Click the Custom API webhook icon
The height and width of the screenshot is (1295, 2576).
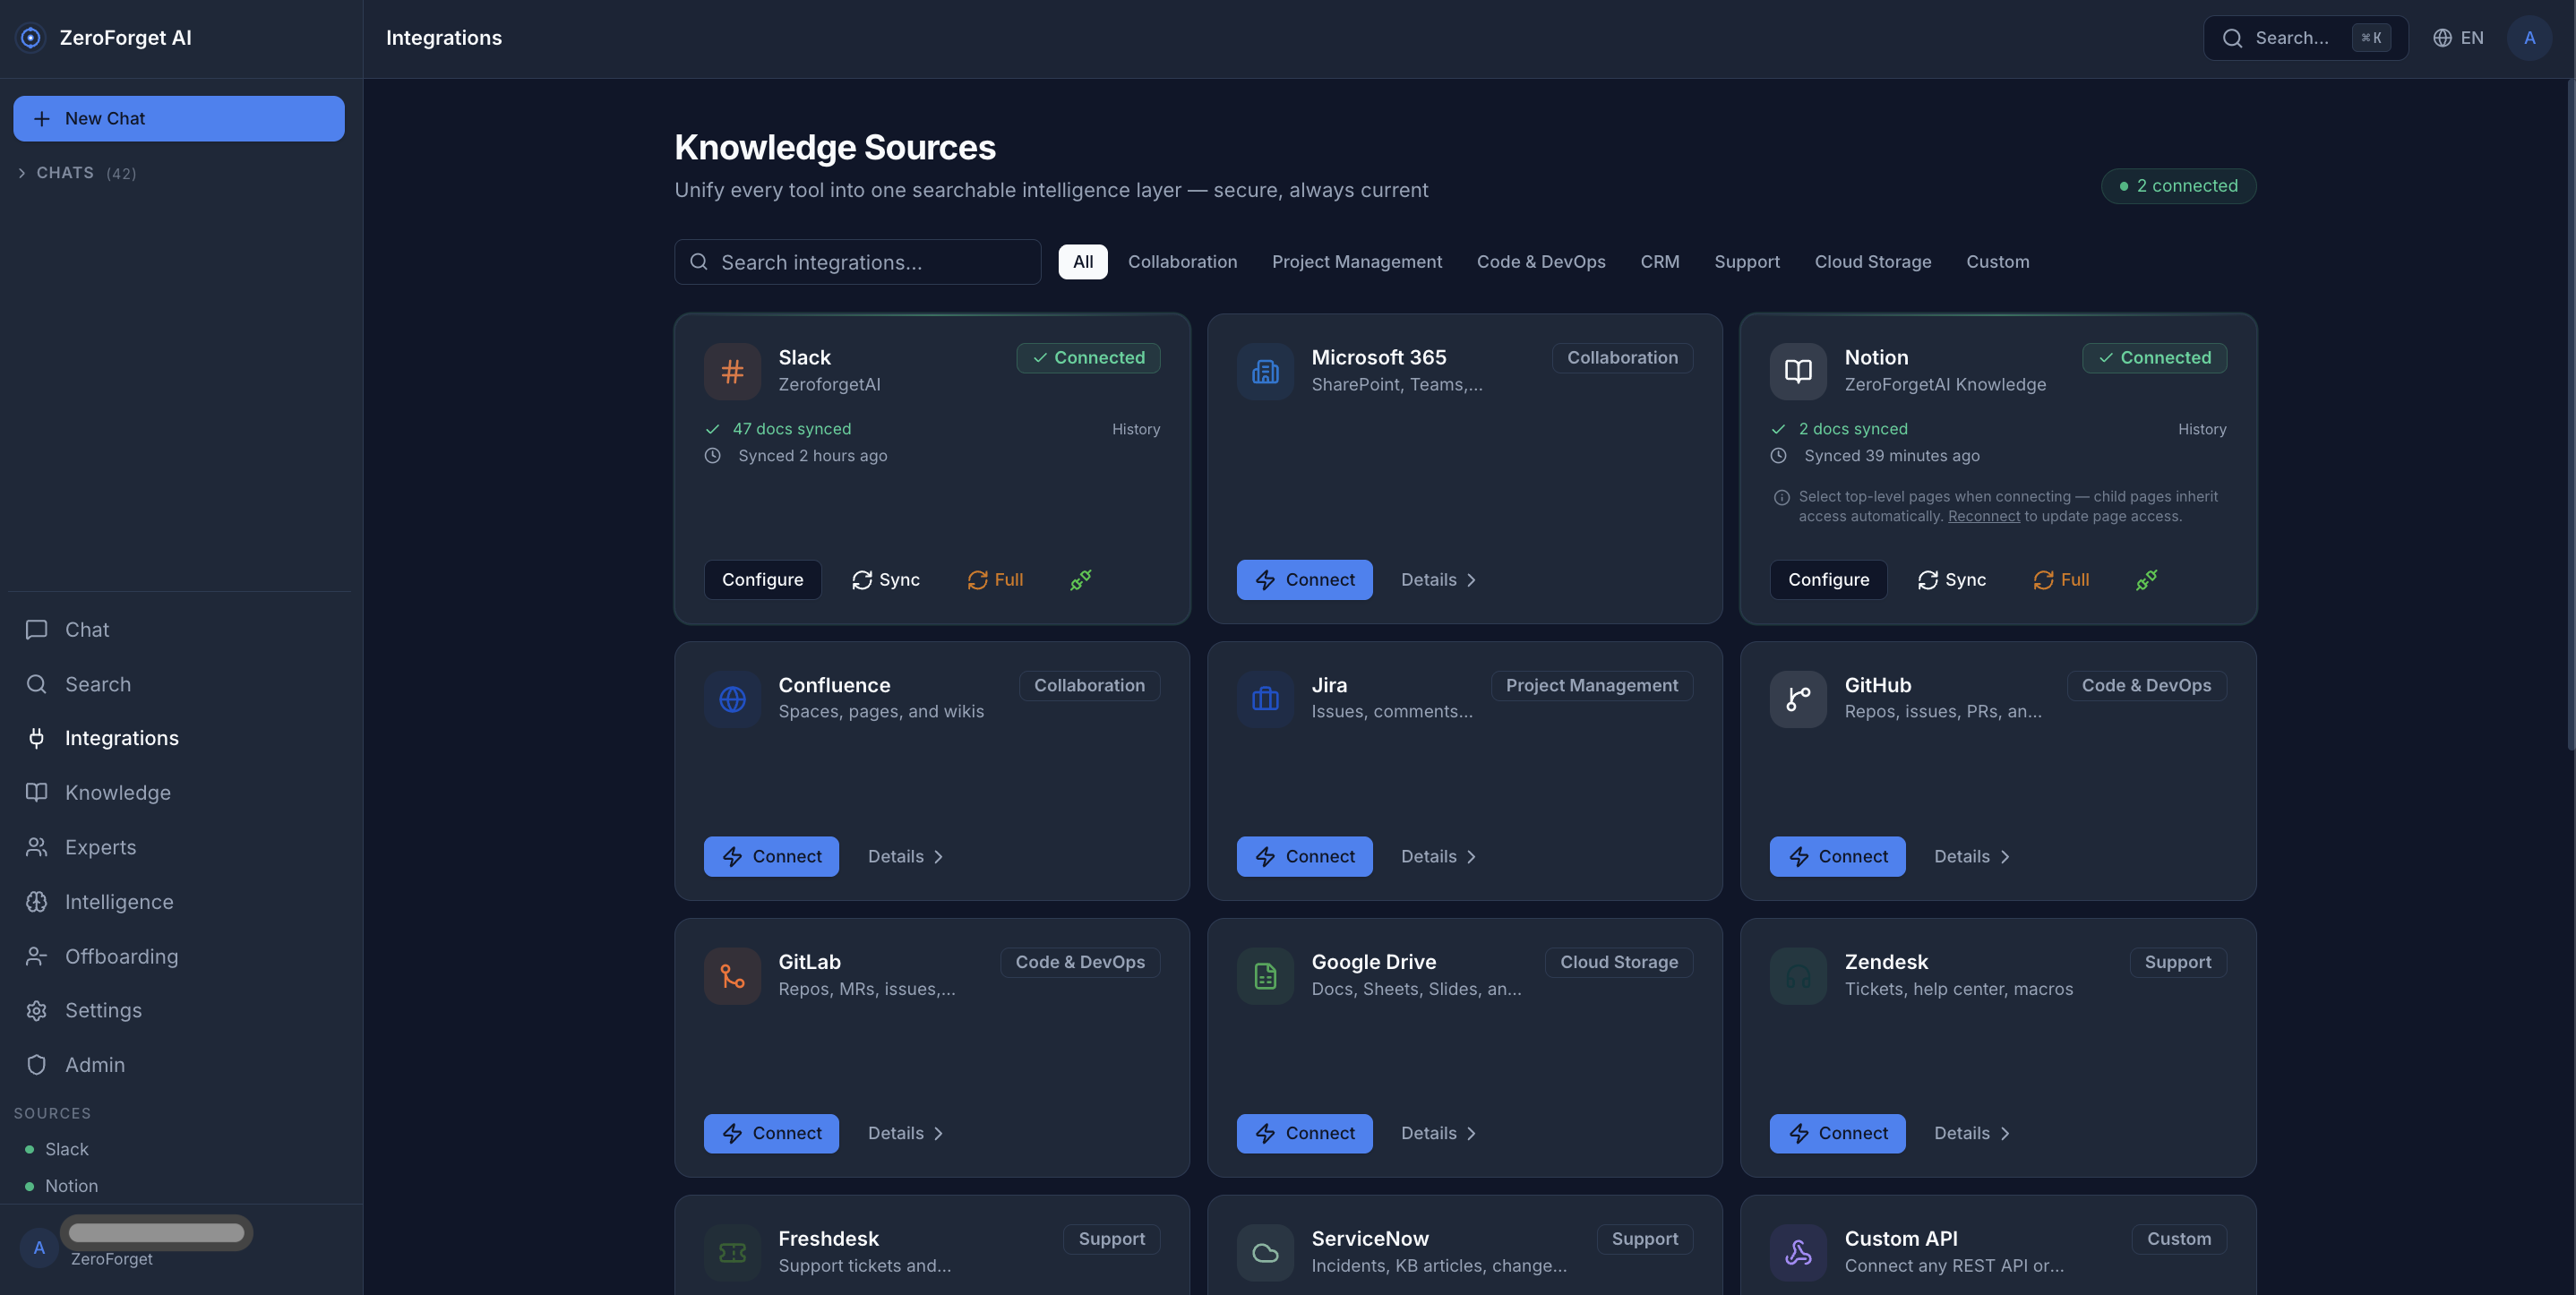click(x=1797, y=1252)
